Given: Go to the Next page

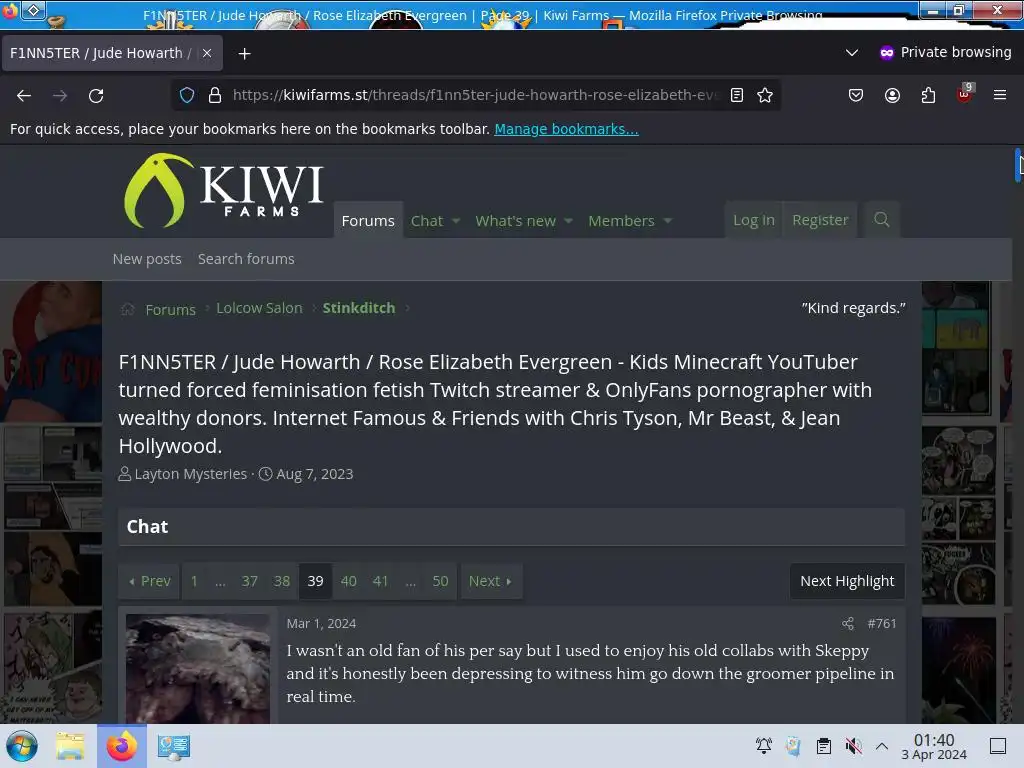Looking at the screenshot, I should tap(491, 581).
